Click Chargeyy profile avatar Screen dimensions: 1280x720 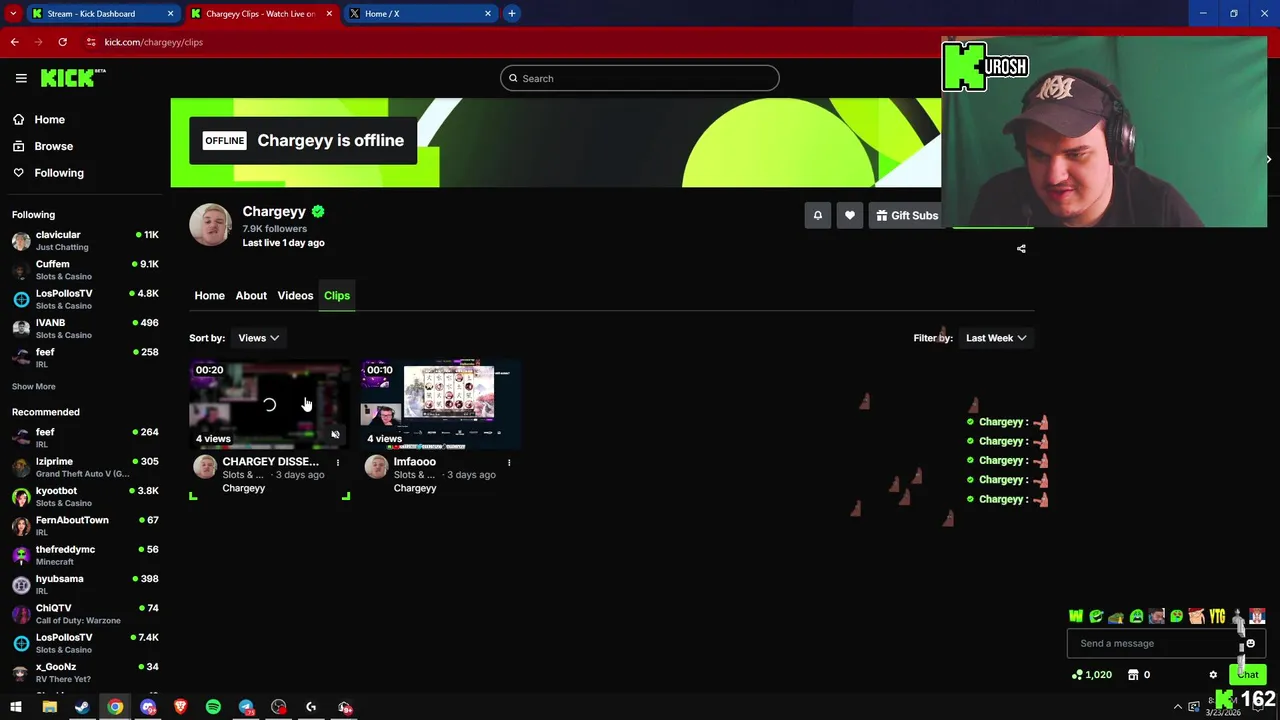[210, 225]
